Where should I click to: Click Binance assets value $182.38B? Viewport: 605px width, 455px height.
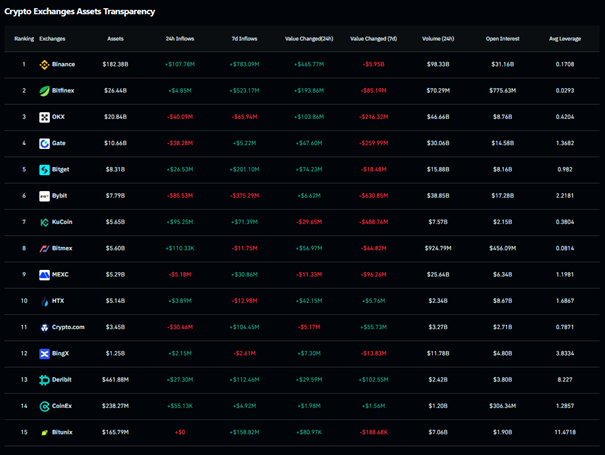(x=116, y=65)
